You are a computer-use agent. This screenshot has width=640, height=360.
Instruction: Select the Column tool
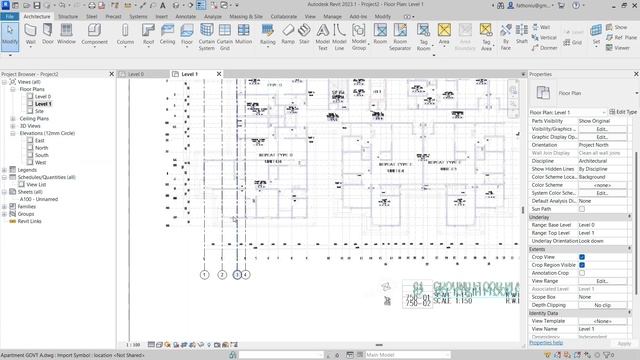125,34
